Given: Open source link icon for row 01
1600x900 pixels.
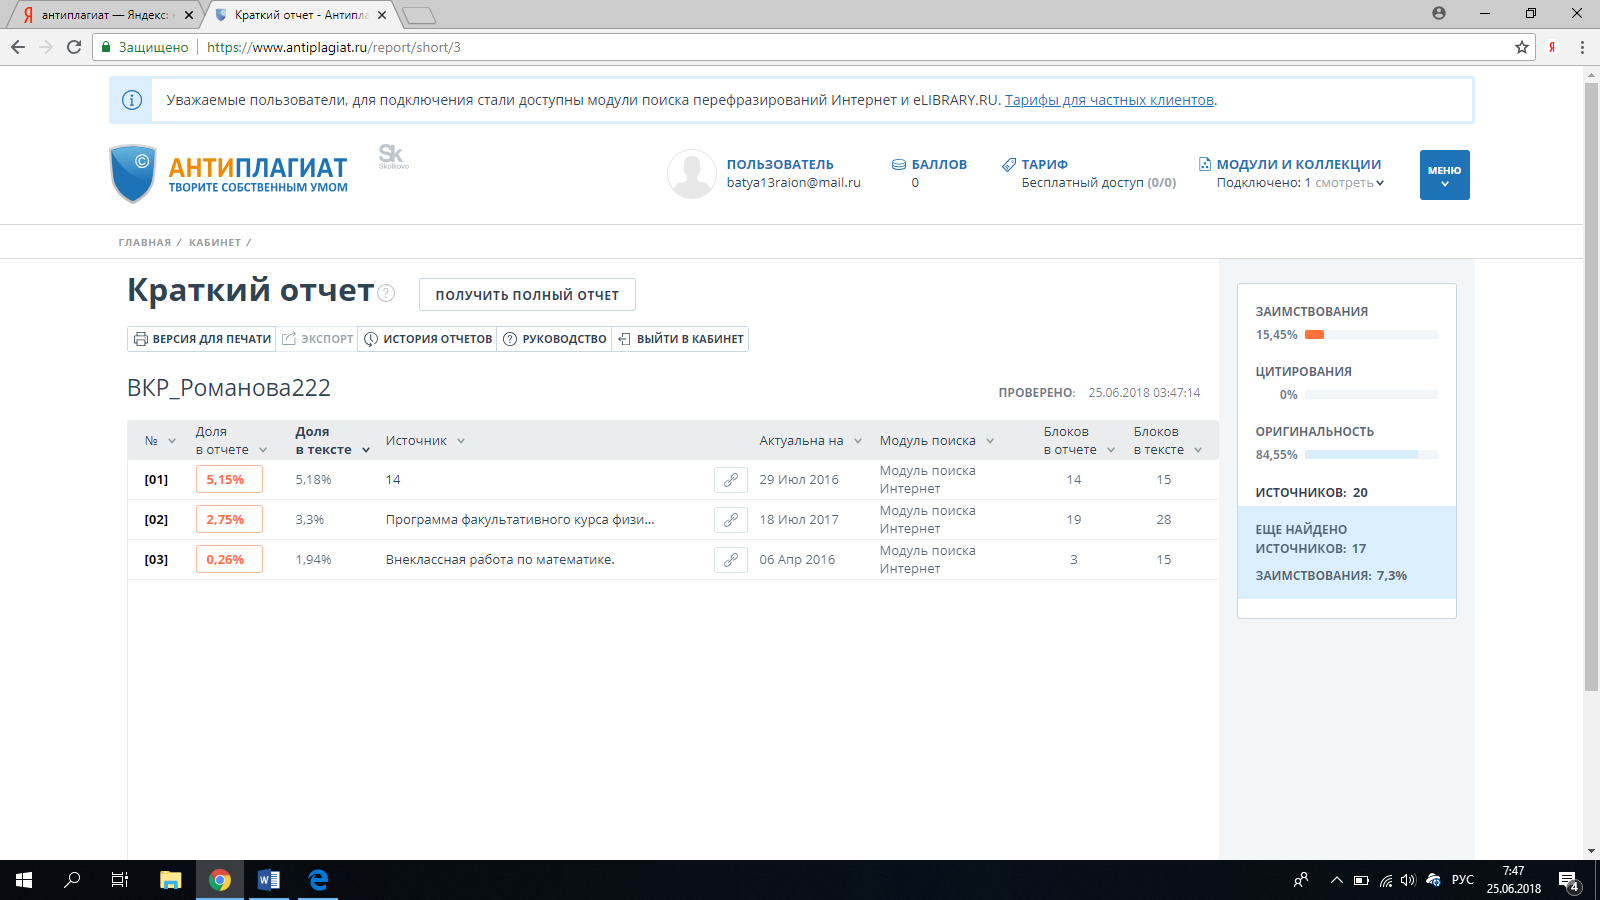Looking at the screenshot, I should pos(731,480).
